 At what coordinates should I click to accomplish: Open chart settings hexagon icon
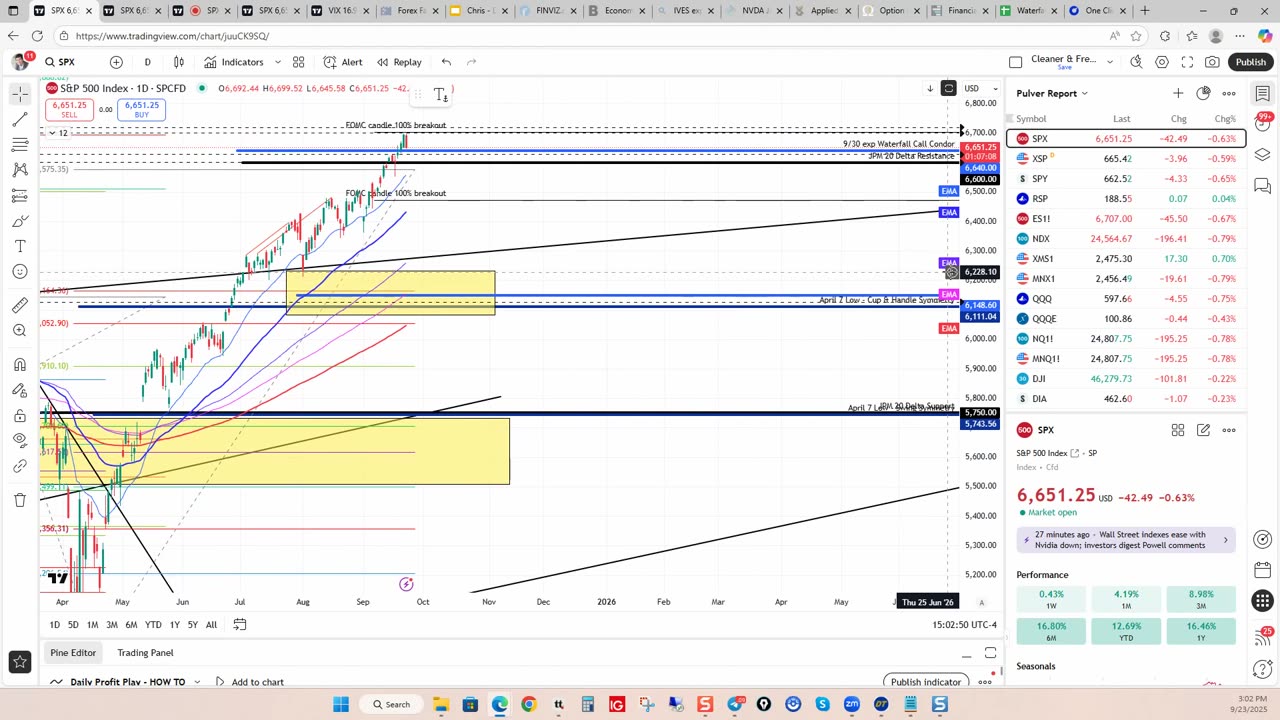coord(1162,62)
